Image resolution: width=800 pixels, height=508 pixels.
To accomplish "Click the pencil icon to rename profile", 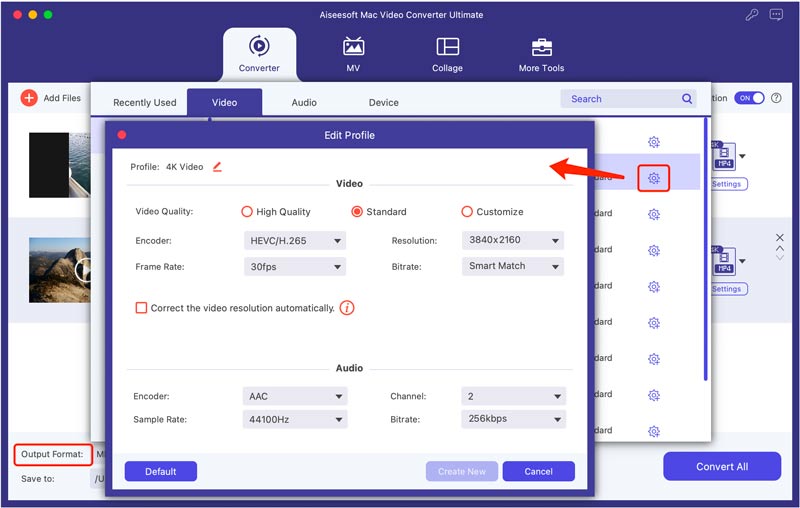I will [217, 167].
